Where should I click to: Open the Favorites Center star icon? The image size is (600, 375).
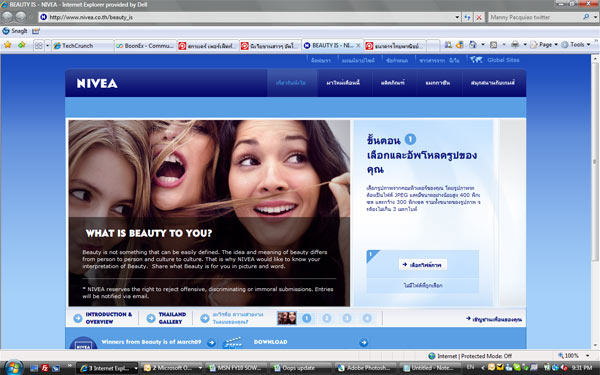(x=7, y=45)
